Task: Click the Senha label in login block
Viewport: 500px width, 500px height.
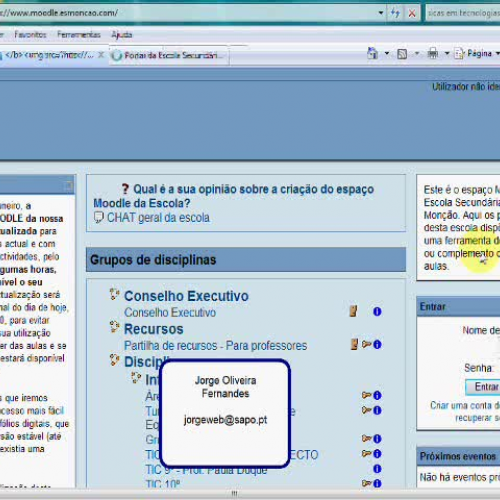Action: click(x=478, y=368)
